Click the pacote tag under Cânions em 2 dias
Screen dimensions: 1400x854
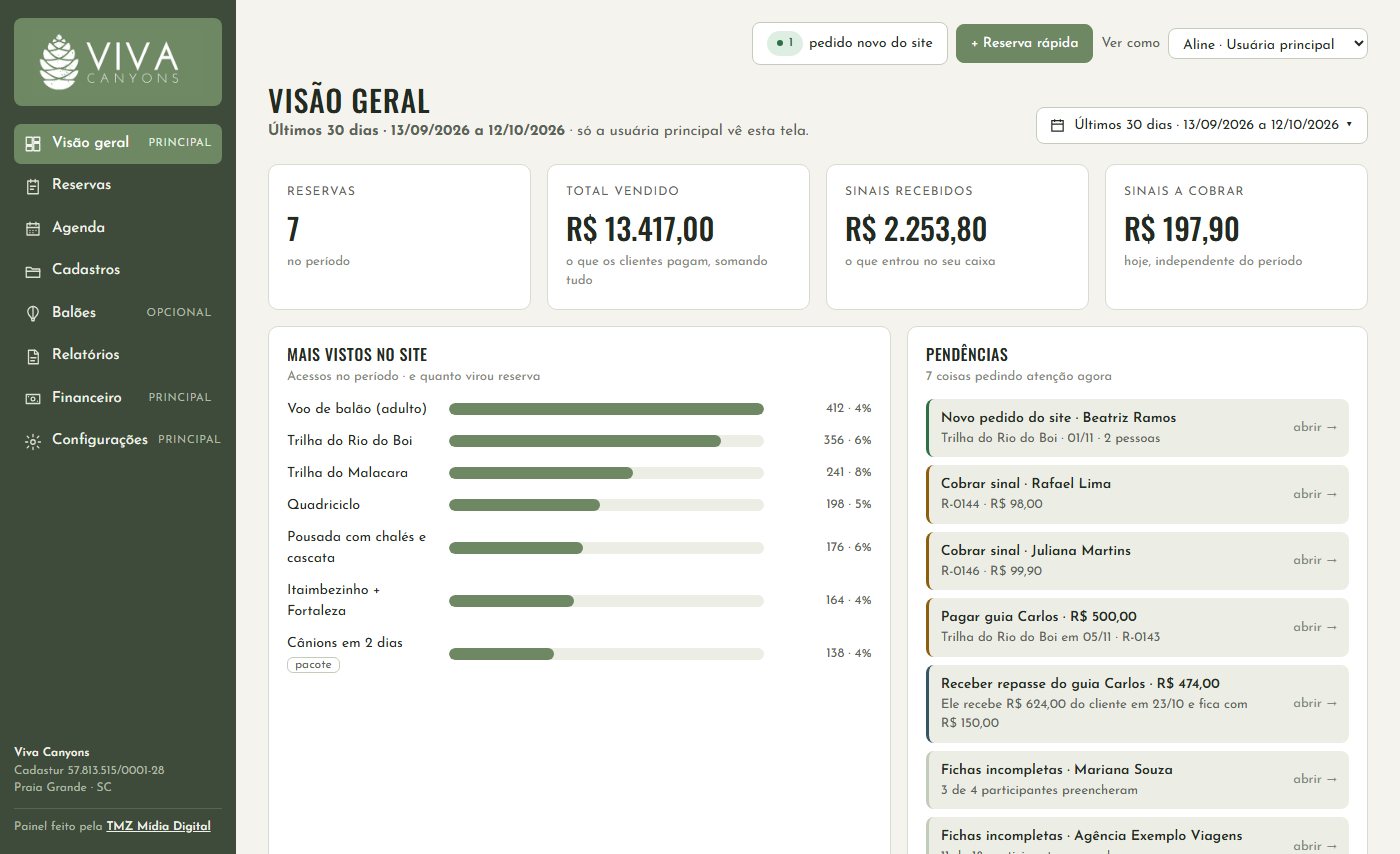pyautogui.click(x=313, y=665)
